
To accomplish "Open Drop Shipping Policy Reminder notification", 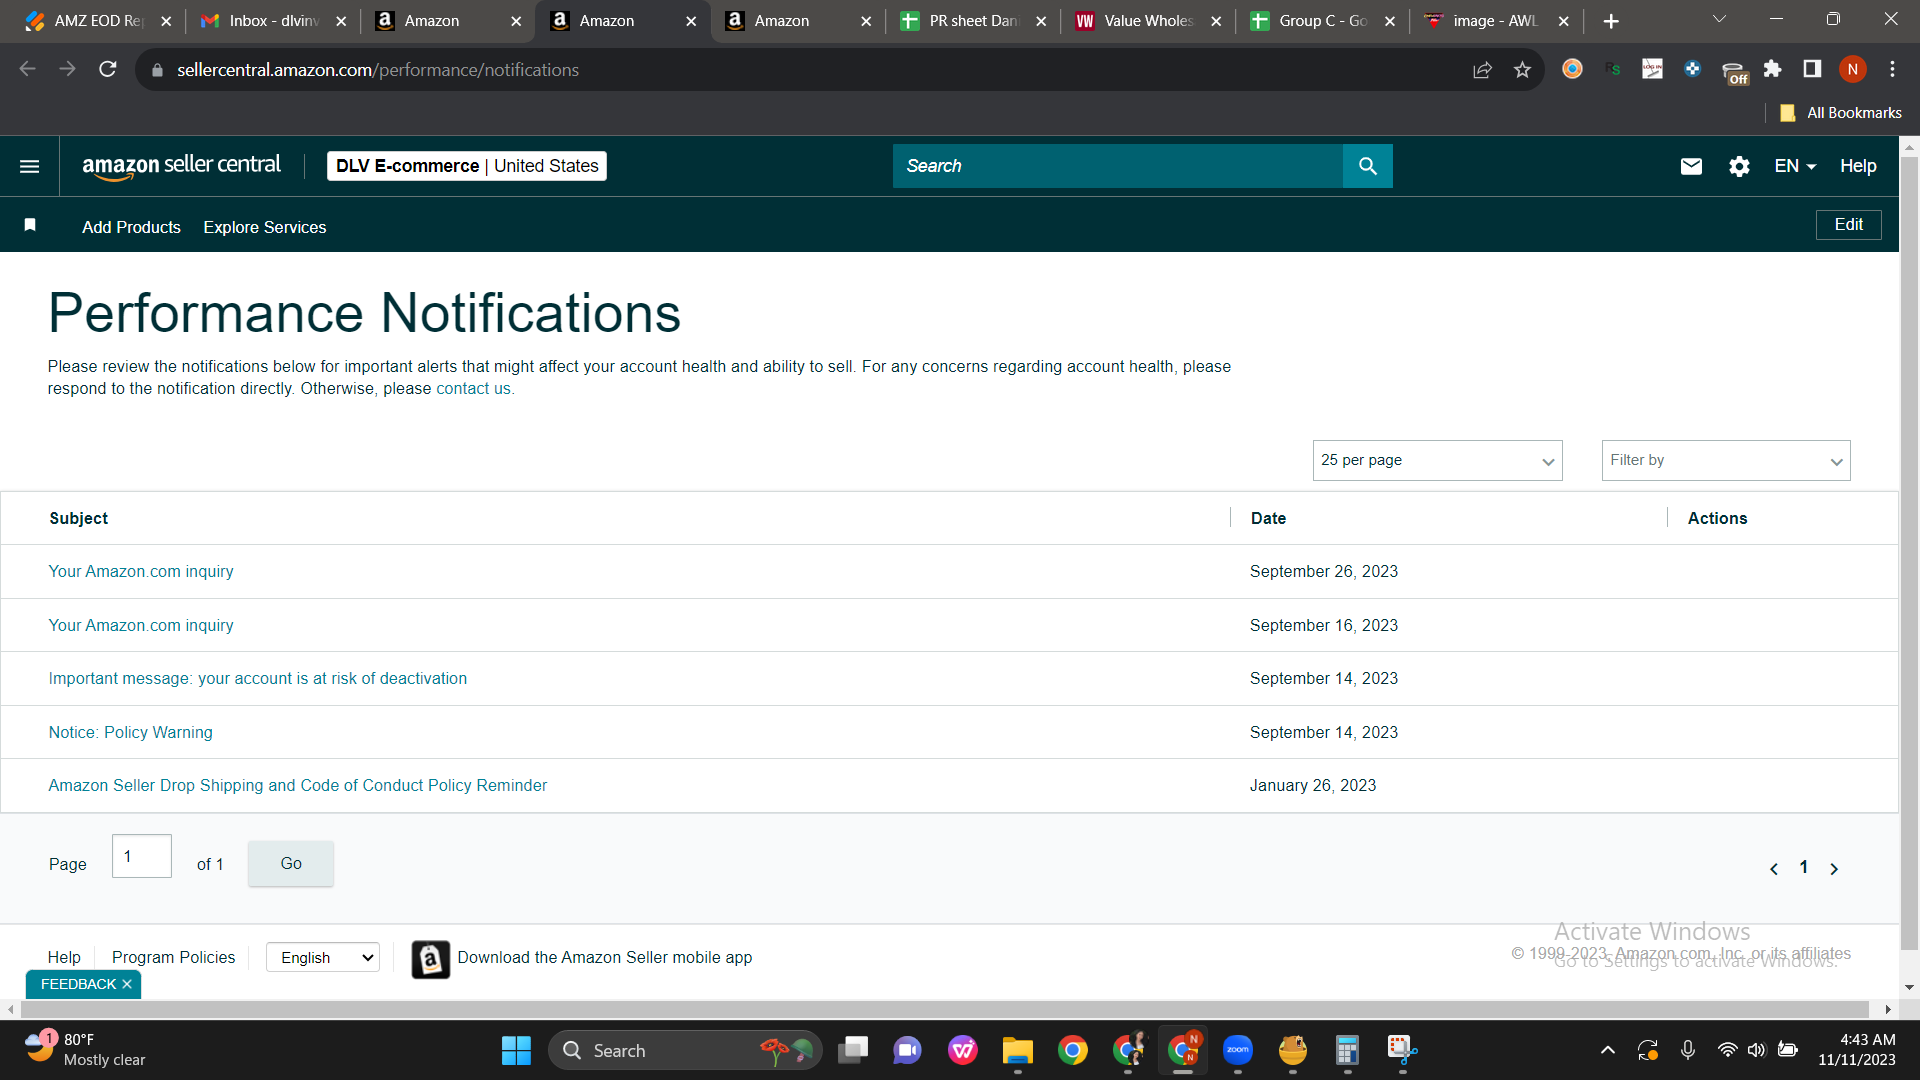I will 298,785.
